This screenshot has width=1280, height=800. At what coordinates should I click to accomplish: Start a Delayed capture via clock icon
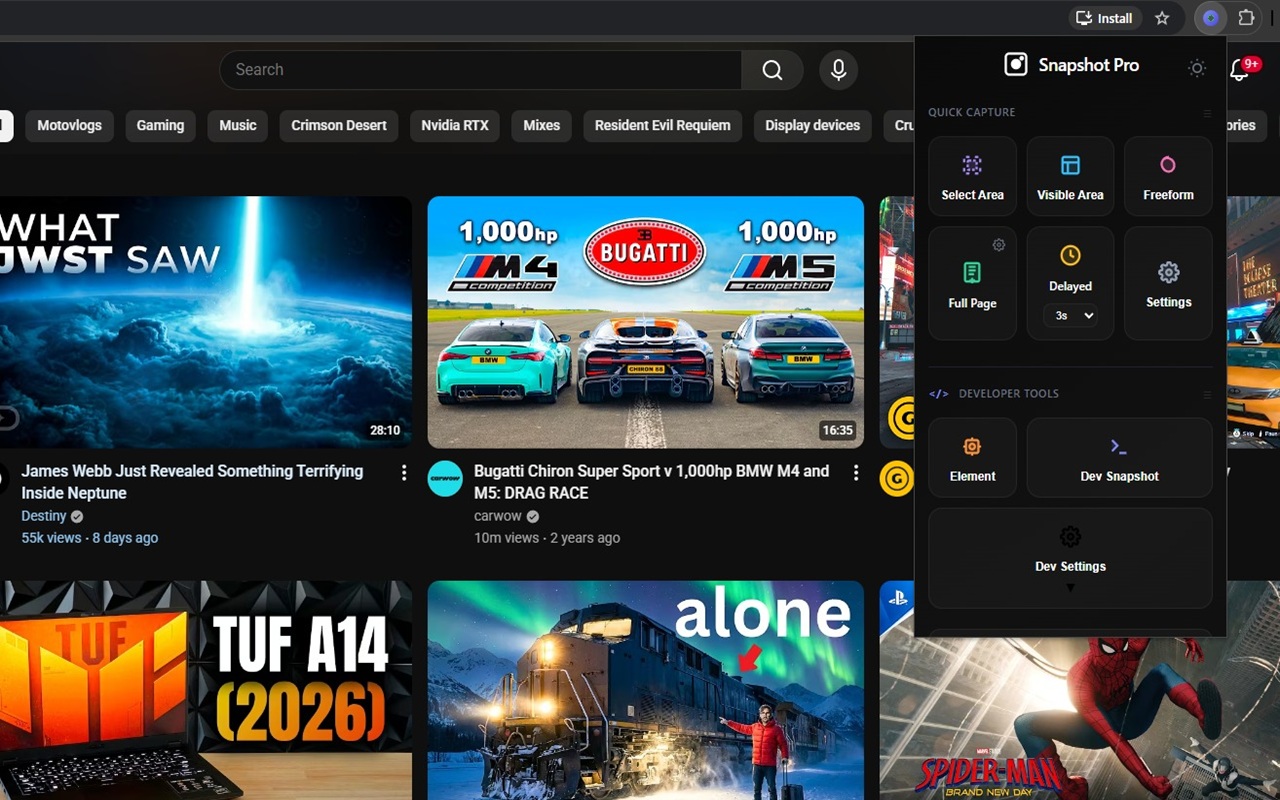click(x=1070, y=256)
